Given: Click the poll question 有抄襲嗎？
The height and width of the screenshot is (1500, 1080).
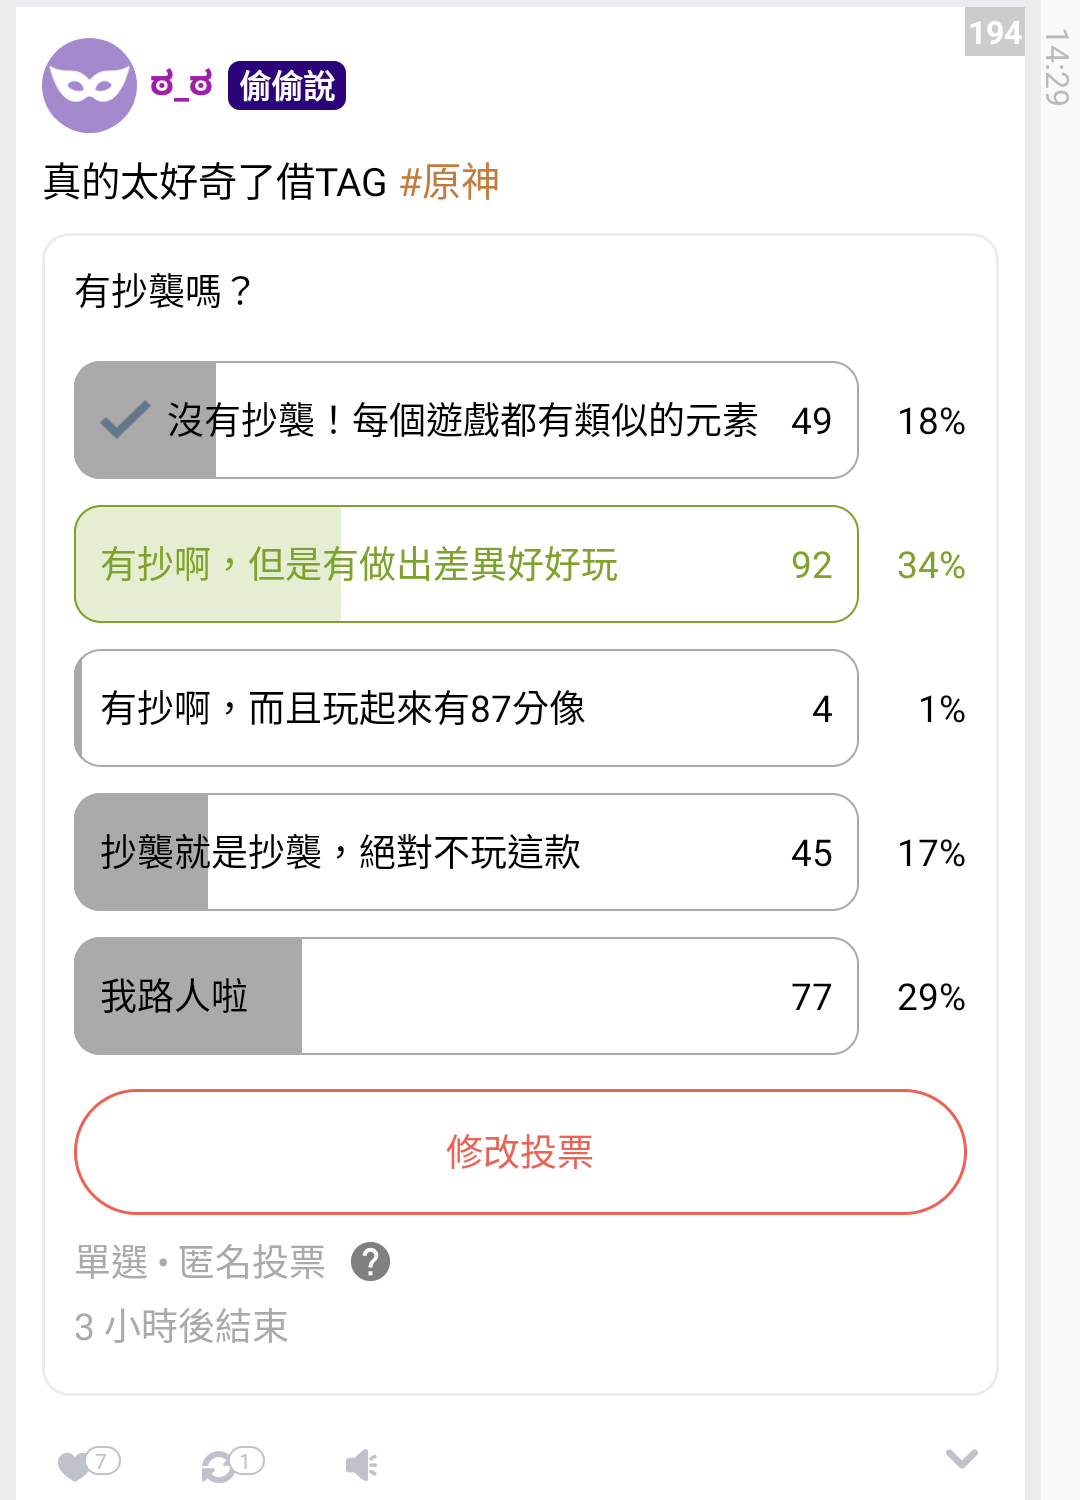Looking at the screenshot, I should [165, 291].
